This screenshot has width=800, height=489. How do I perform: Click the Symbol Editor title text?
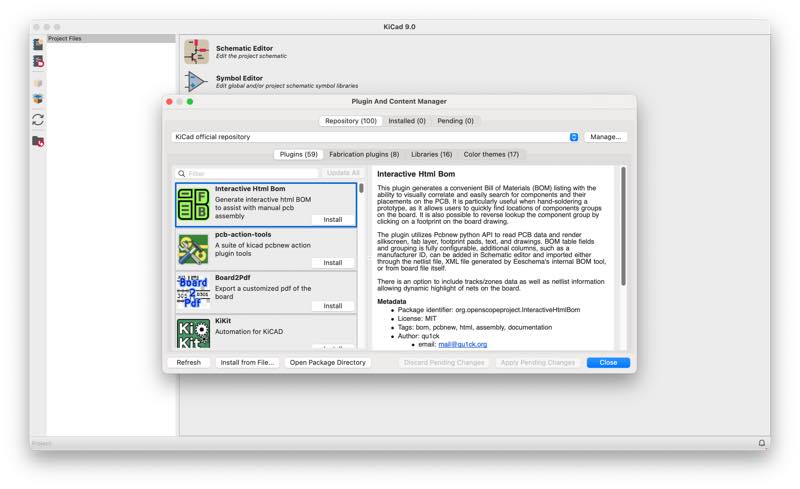pos(239,78)
